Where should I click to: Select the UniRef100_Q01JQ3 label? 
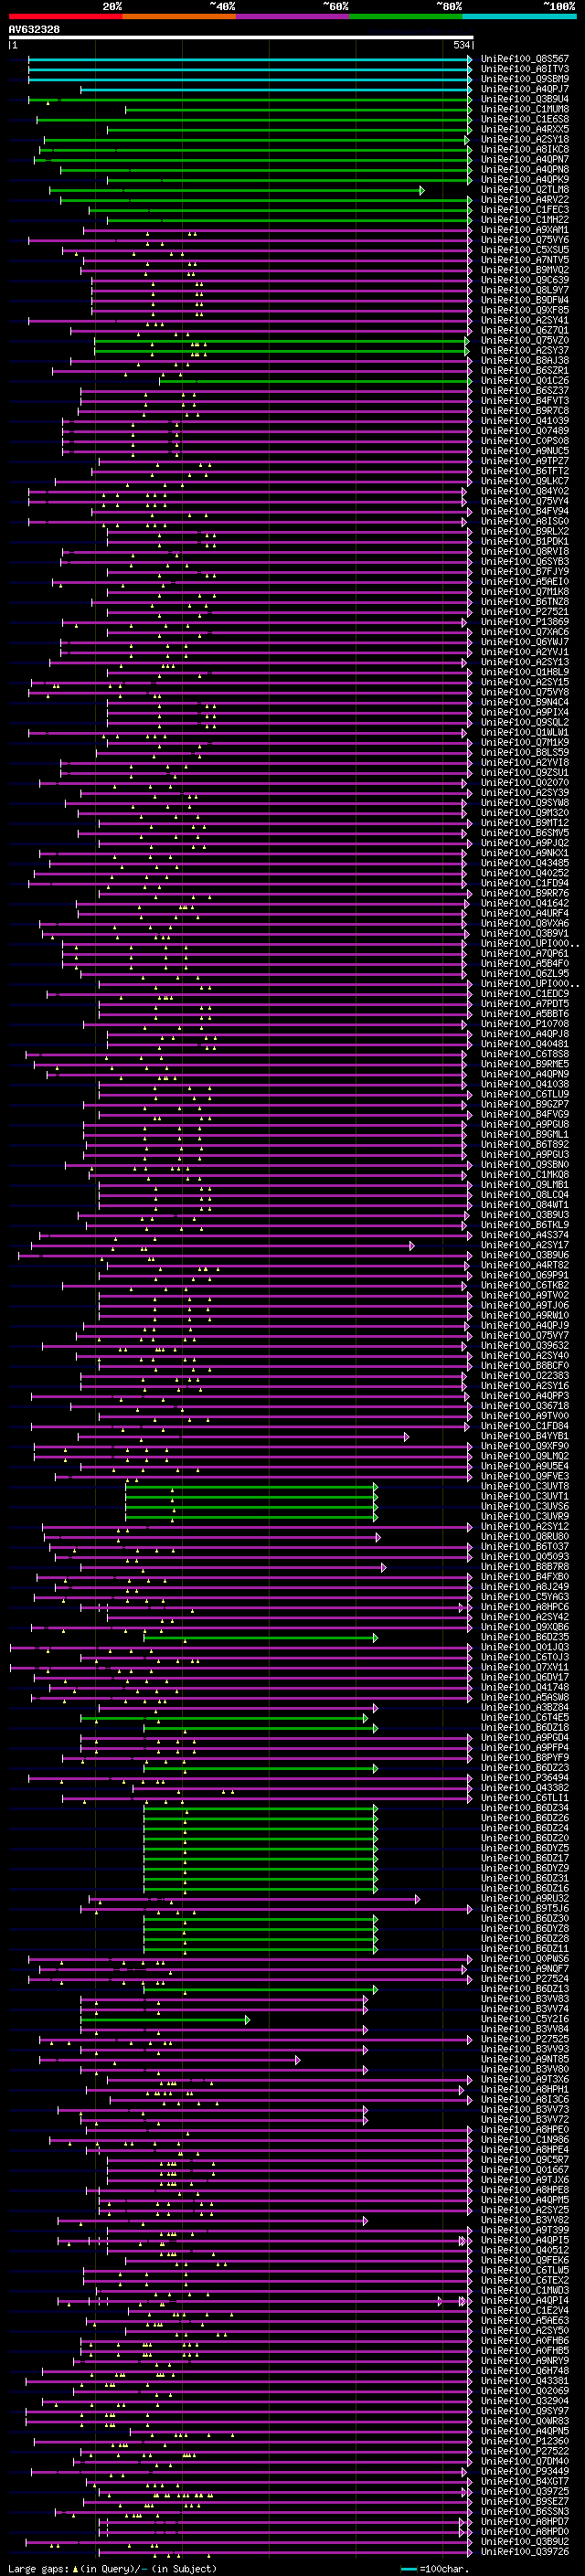pos(525,1648)
